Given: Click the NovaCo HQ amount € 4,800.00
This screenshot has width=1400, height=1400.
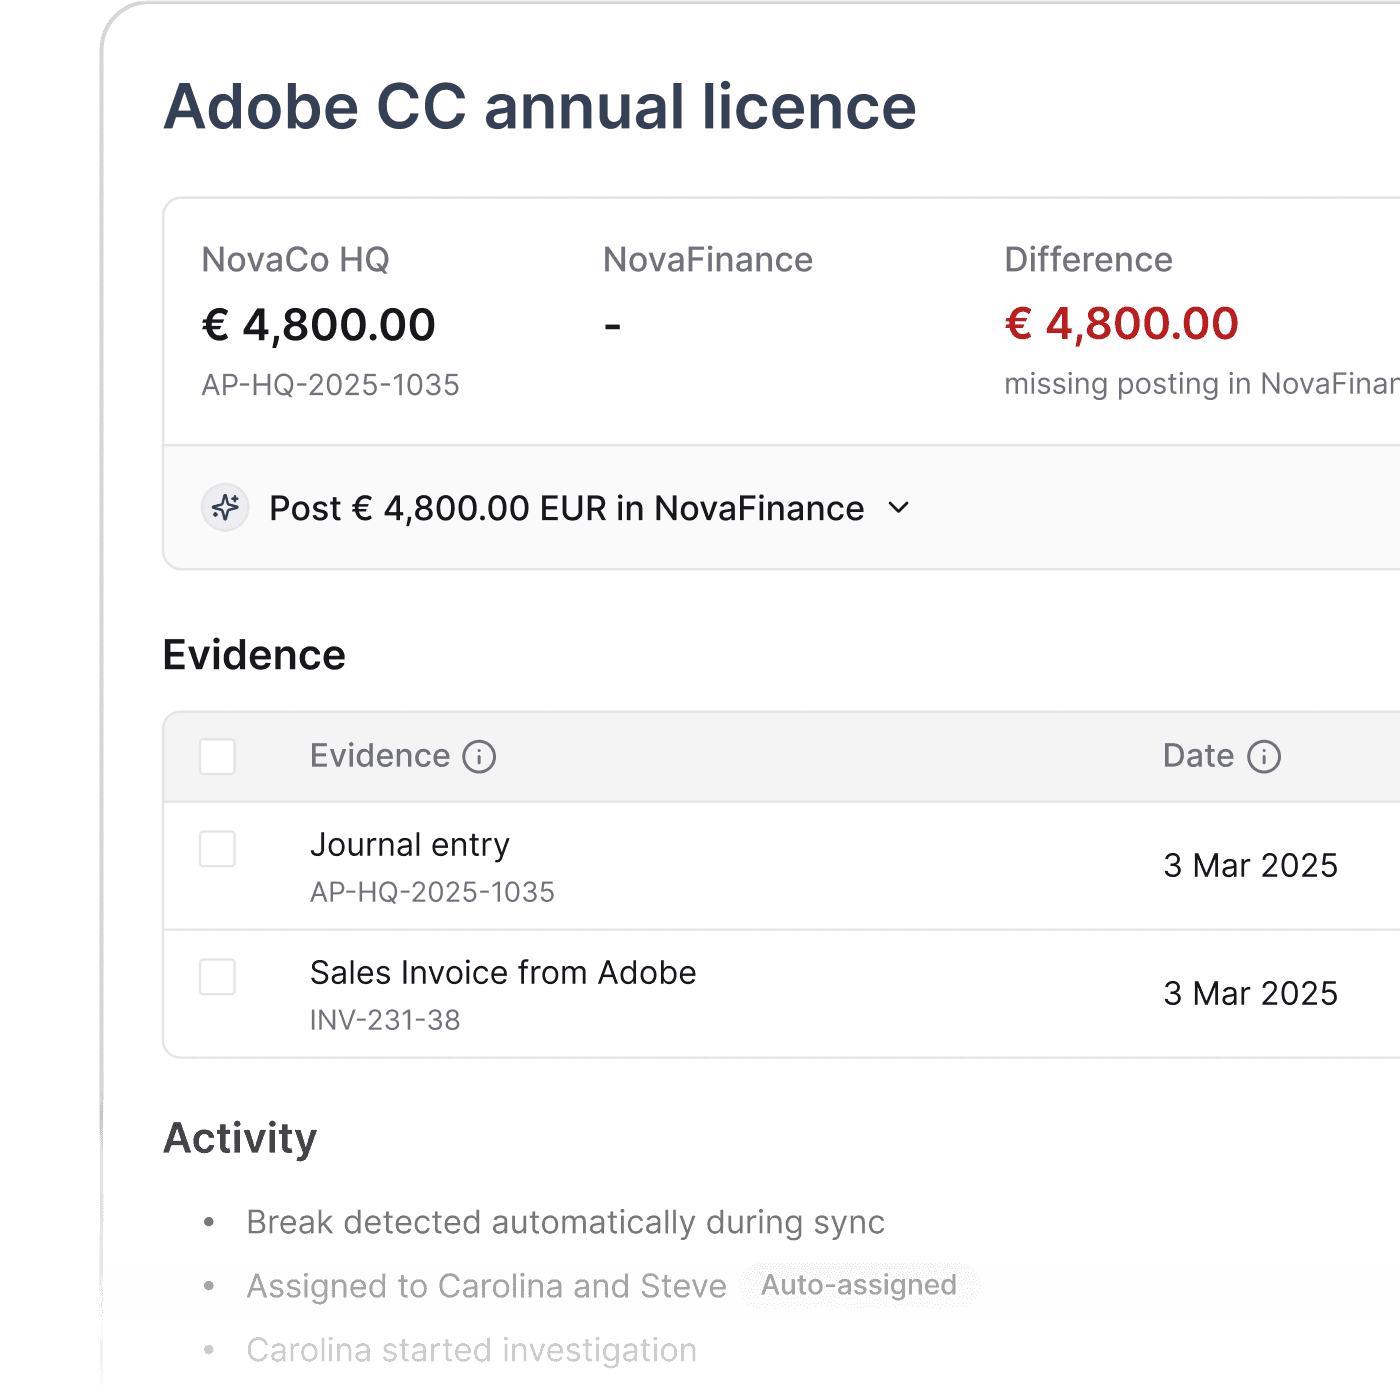Looking at the screenshot, I should pos(319,325).
